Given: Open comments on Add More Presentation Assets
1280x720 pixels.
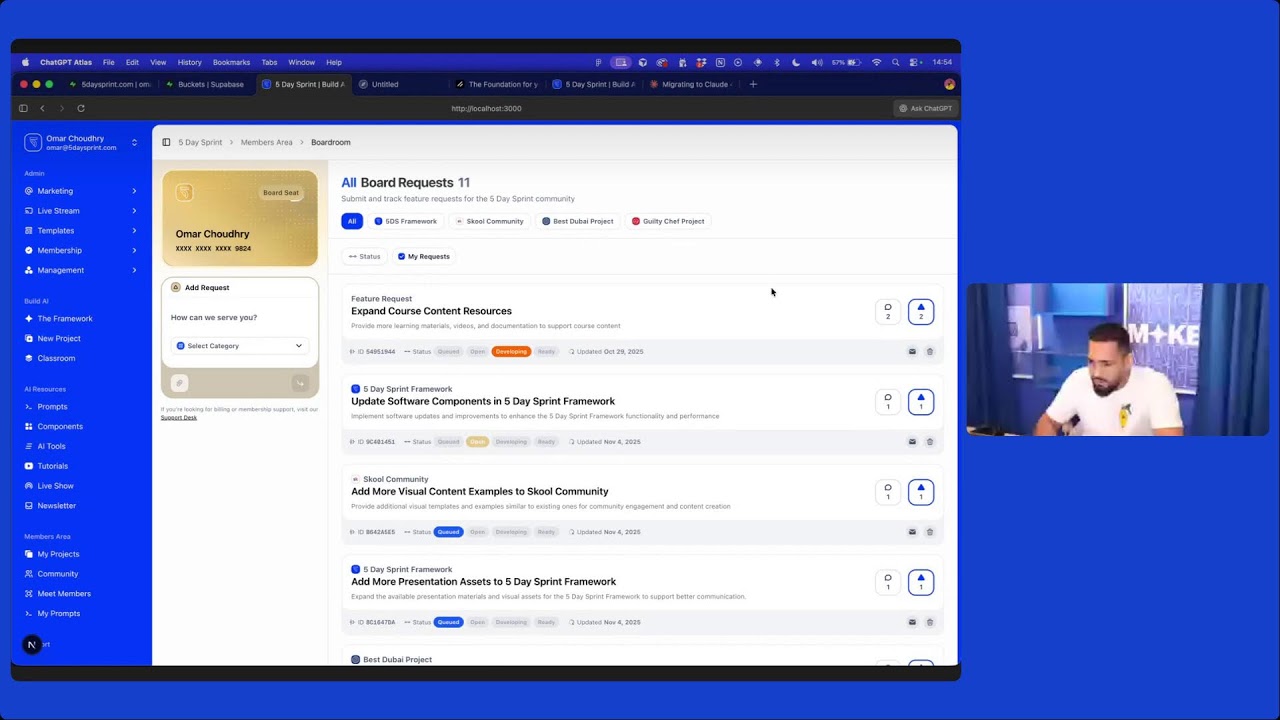Looking at the screenshot, I should pos(888,582).
